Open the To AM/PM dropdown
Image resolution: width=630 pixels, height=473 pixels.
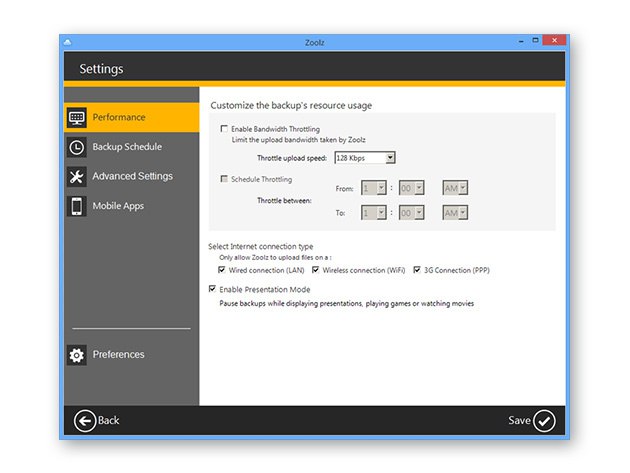(455, 213)
